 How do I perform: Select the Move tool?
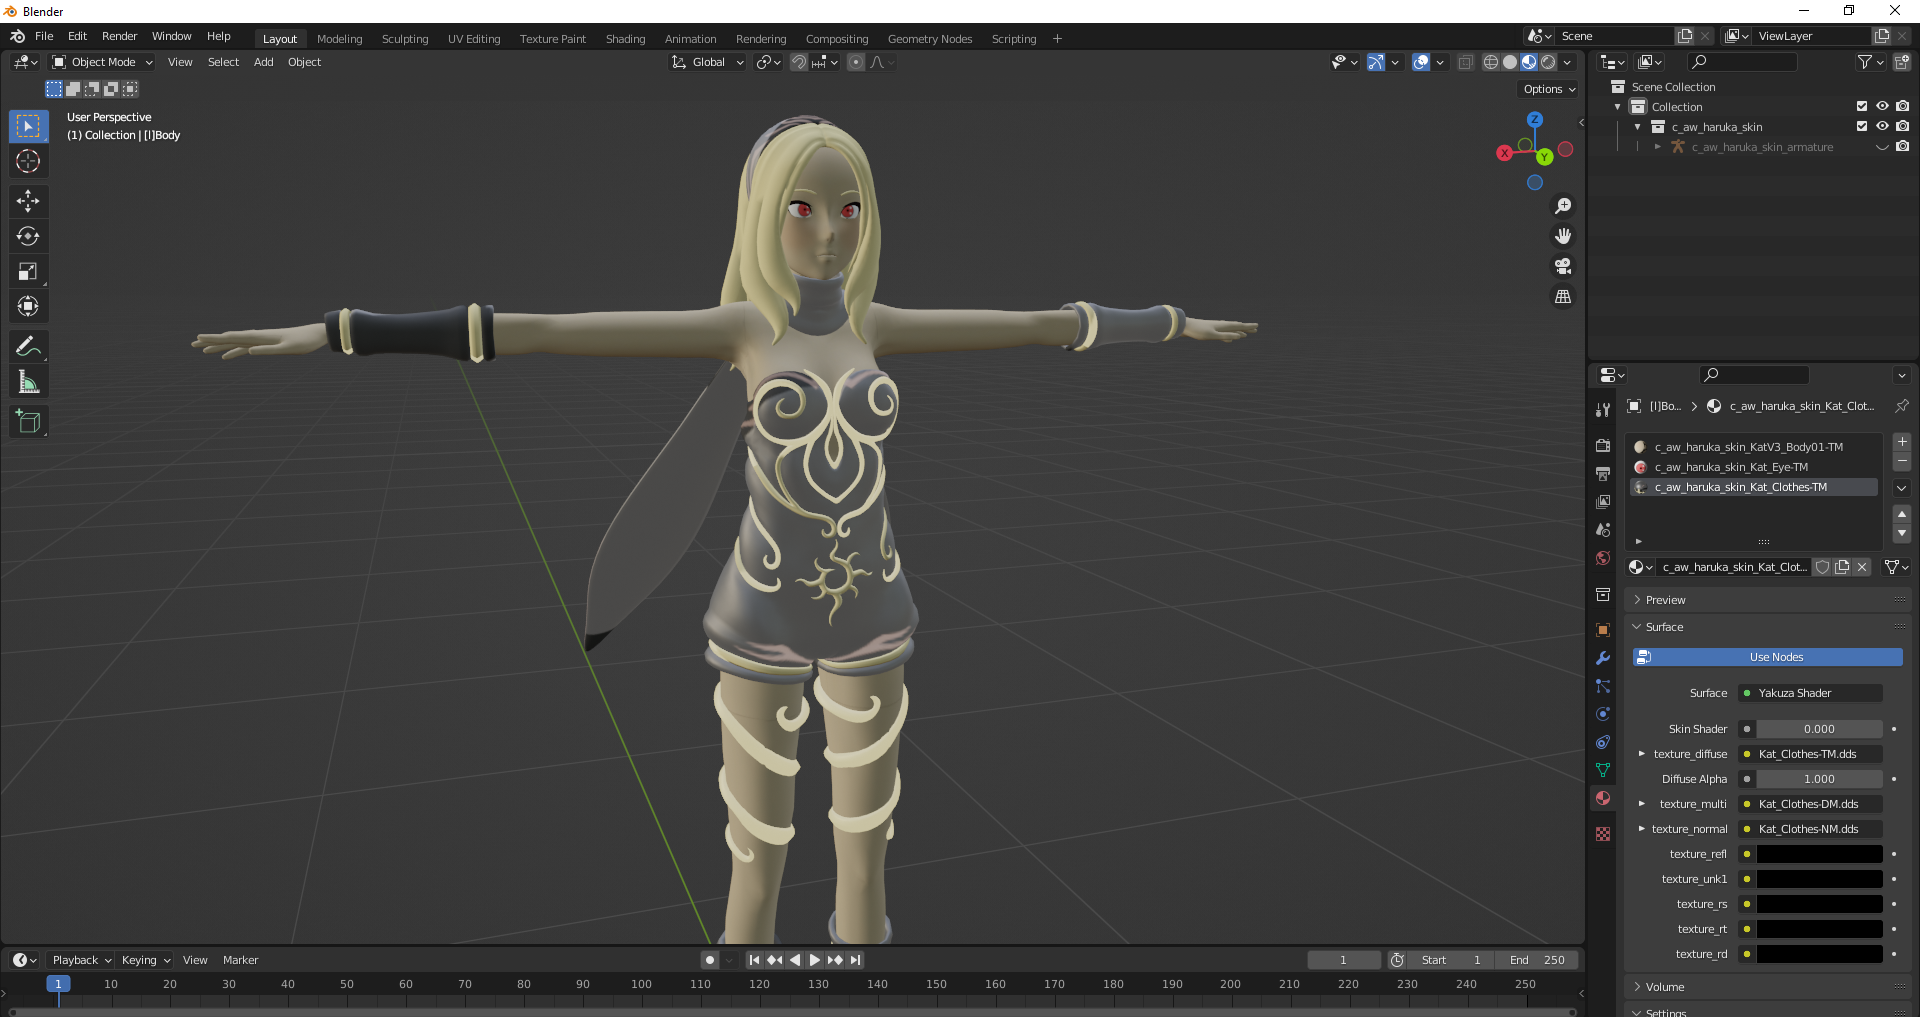click(28, 201)
